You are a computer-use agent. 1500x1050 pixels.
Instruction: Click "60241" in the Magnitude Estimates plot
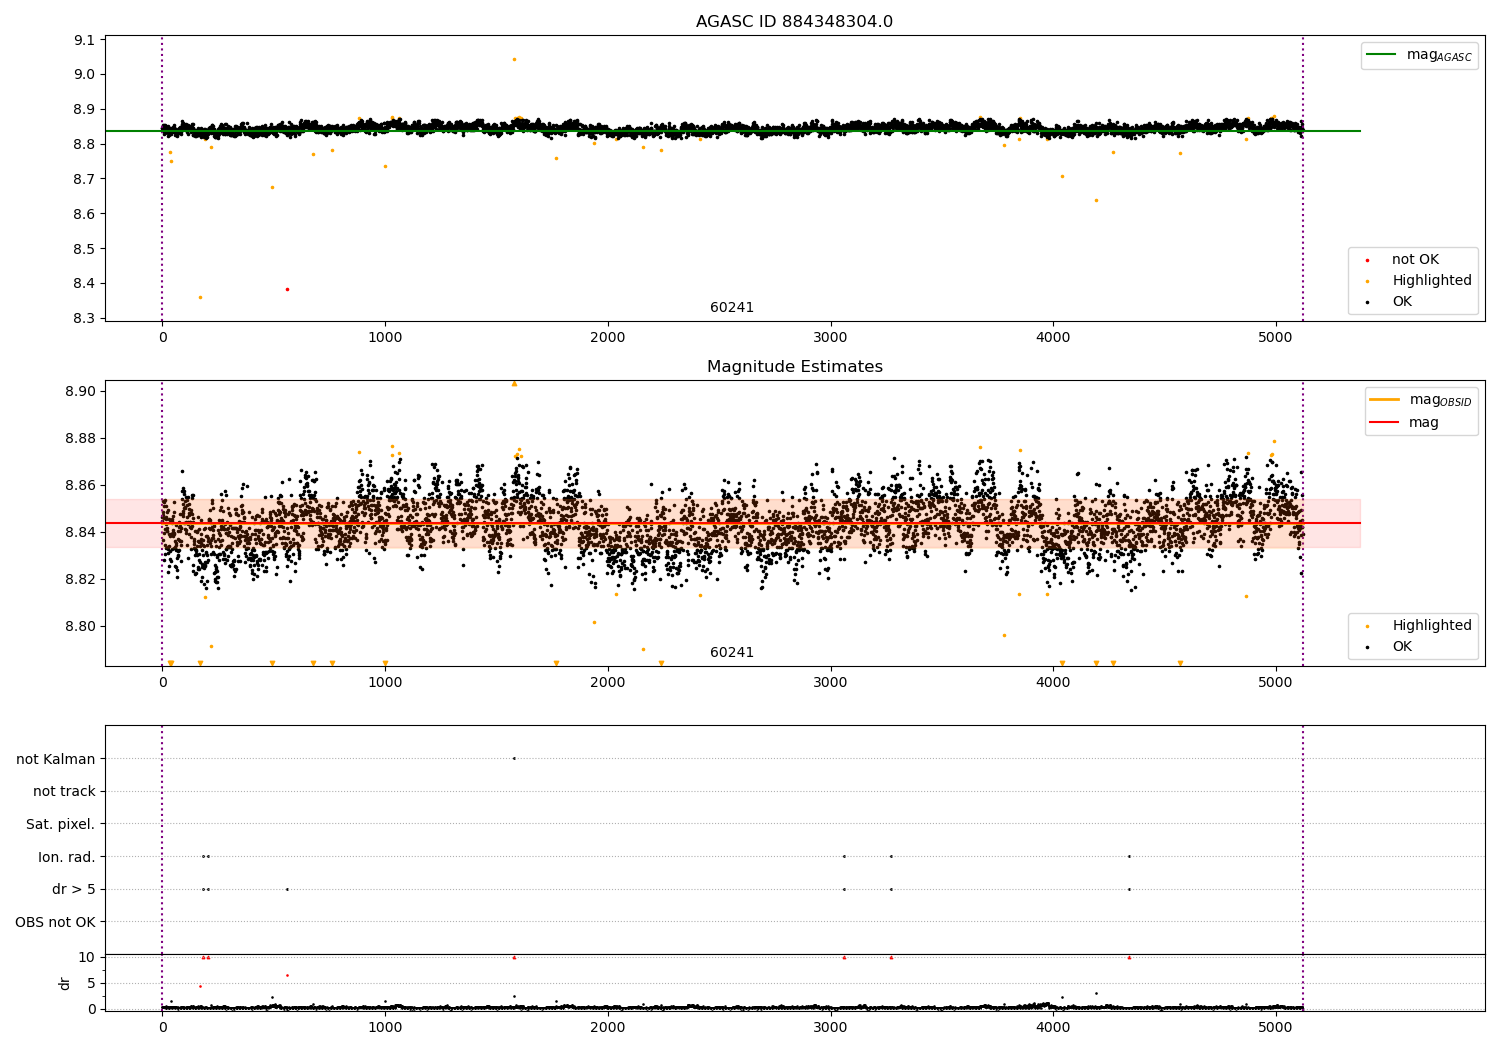coord(732,653)
